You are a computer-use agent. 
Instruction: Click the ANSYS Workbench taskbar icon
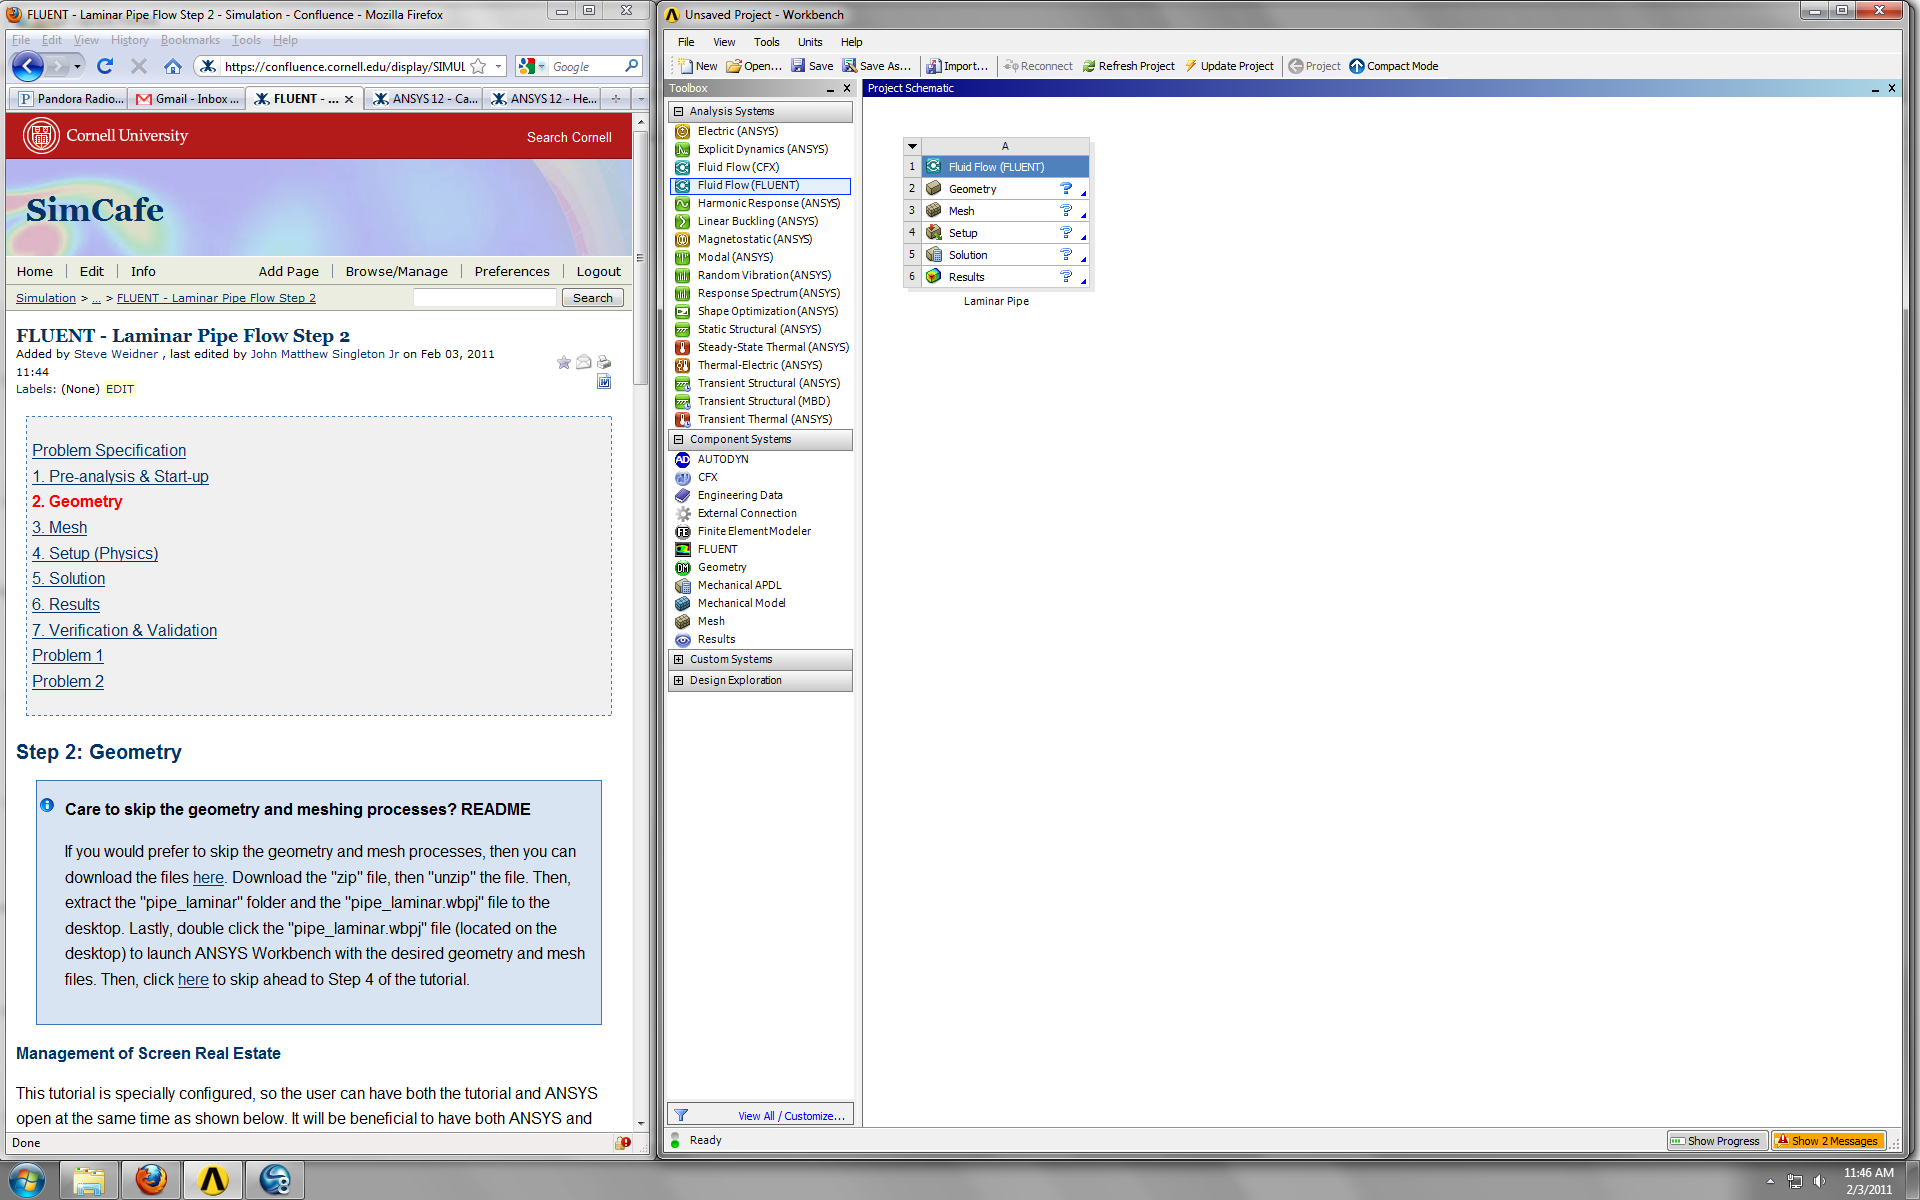213,1180
